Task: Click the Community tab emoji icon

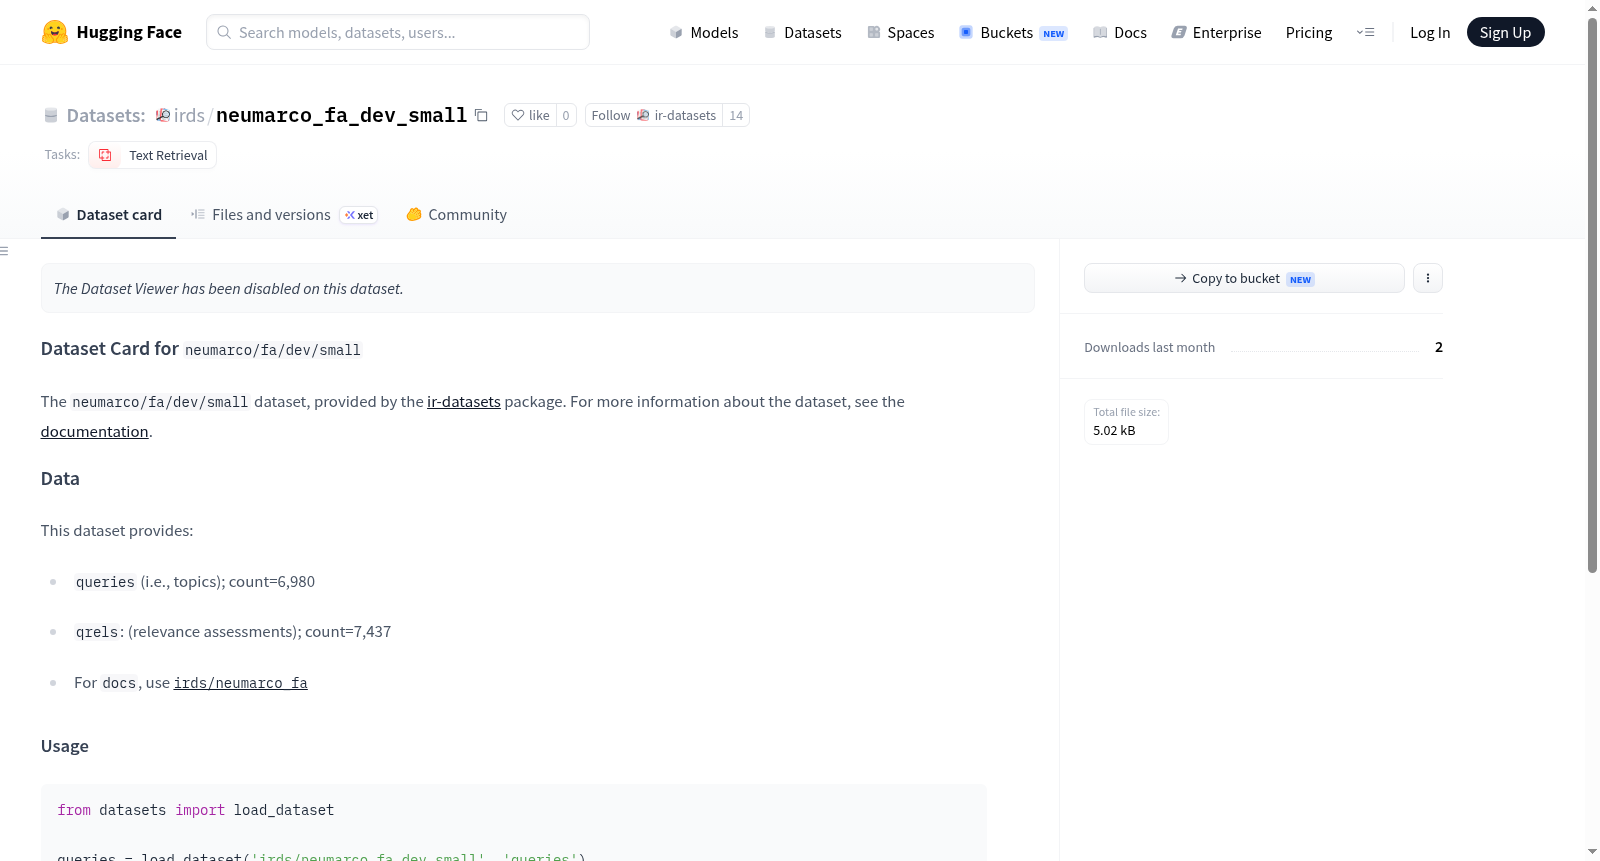Action: (x=414, y=214)
